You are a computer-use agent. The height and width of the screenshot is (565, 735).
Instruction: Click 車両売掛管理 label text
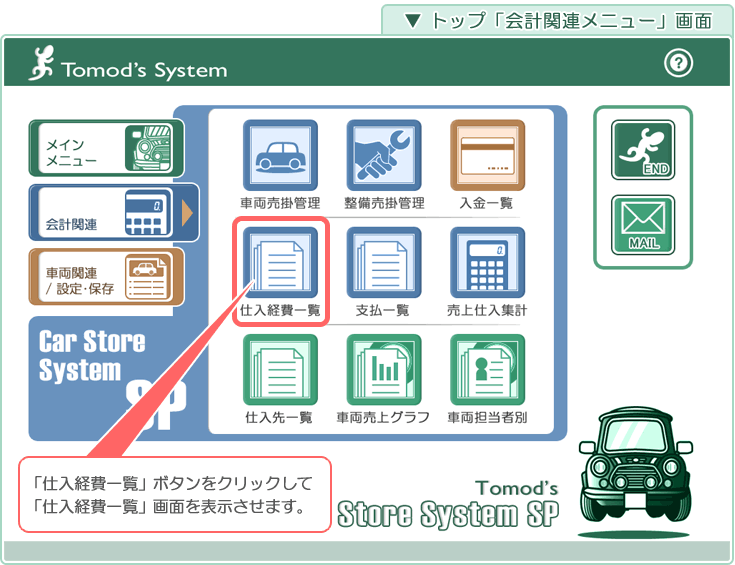[x=280, y=203]
